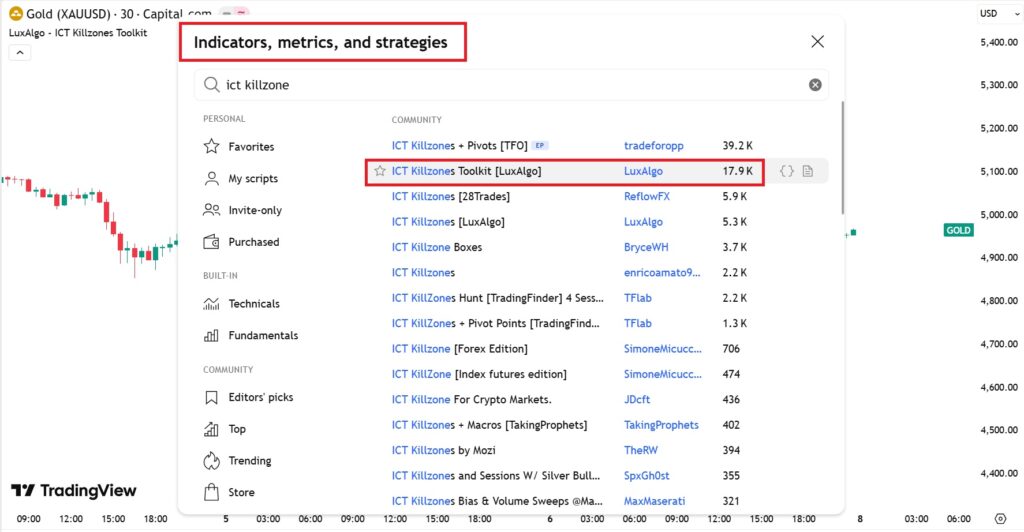Open Trending community scripts
The height and width of the screenshot is (532, 1024).
point(249,461)
